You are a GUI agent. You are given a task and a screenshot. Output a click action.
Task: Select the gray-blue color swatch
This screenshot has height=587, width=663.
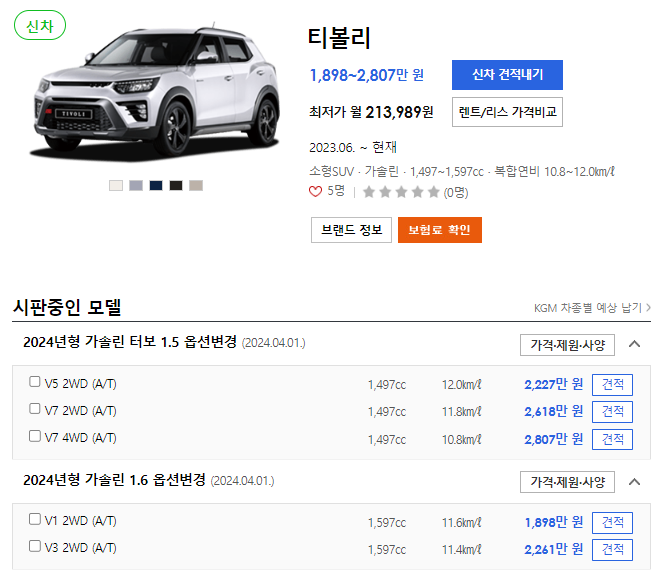pos(136,186)
